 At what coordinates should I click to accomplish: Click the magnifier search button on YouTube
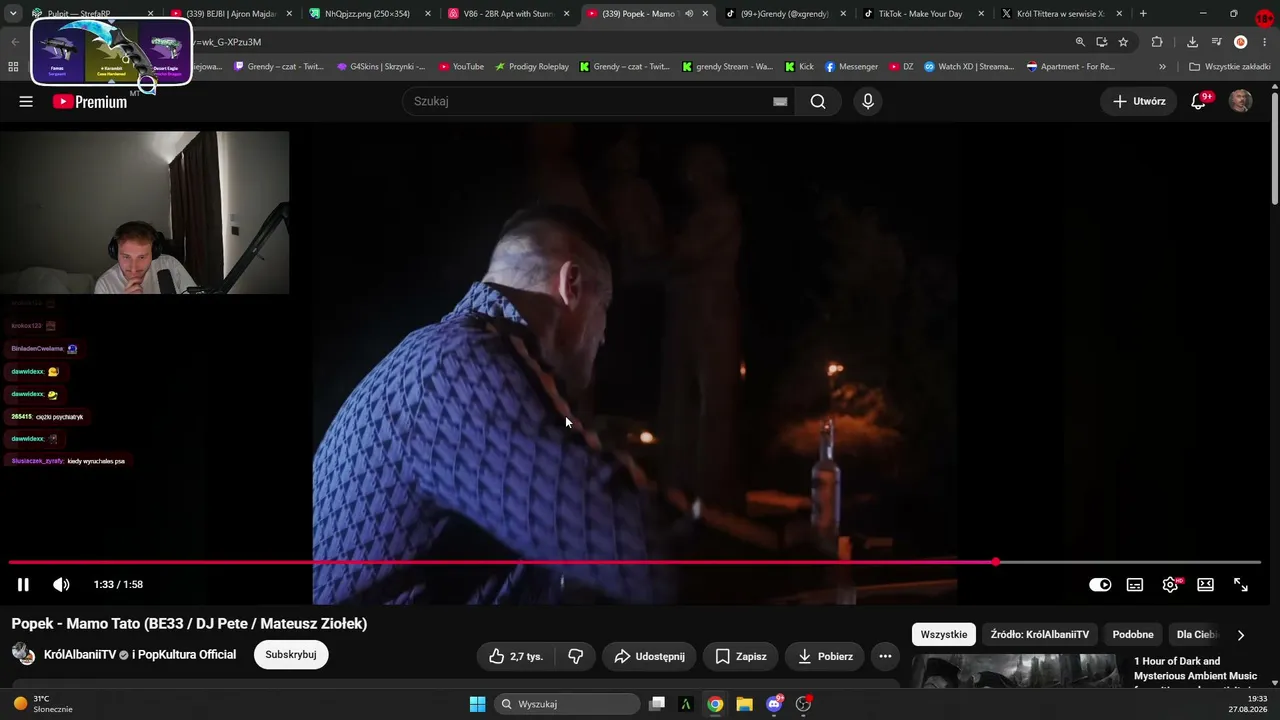tap(818, 101)
